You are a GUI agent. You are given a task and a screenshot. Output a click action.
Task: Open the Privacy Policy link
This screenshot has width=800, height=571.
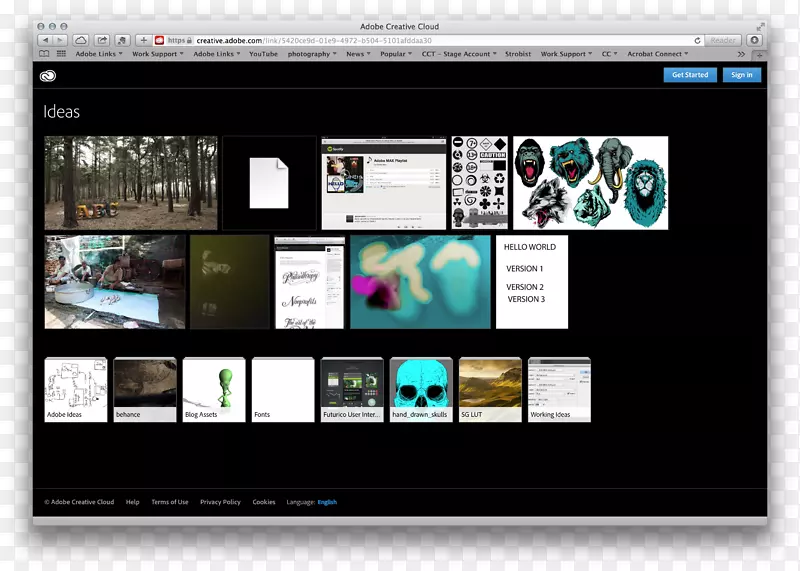(x=219, y=502)
